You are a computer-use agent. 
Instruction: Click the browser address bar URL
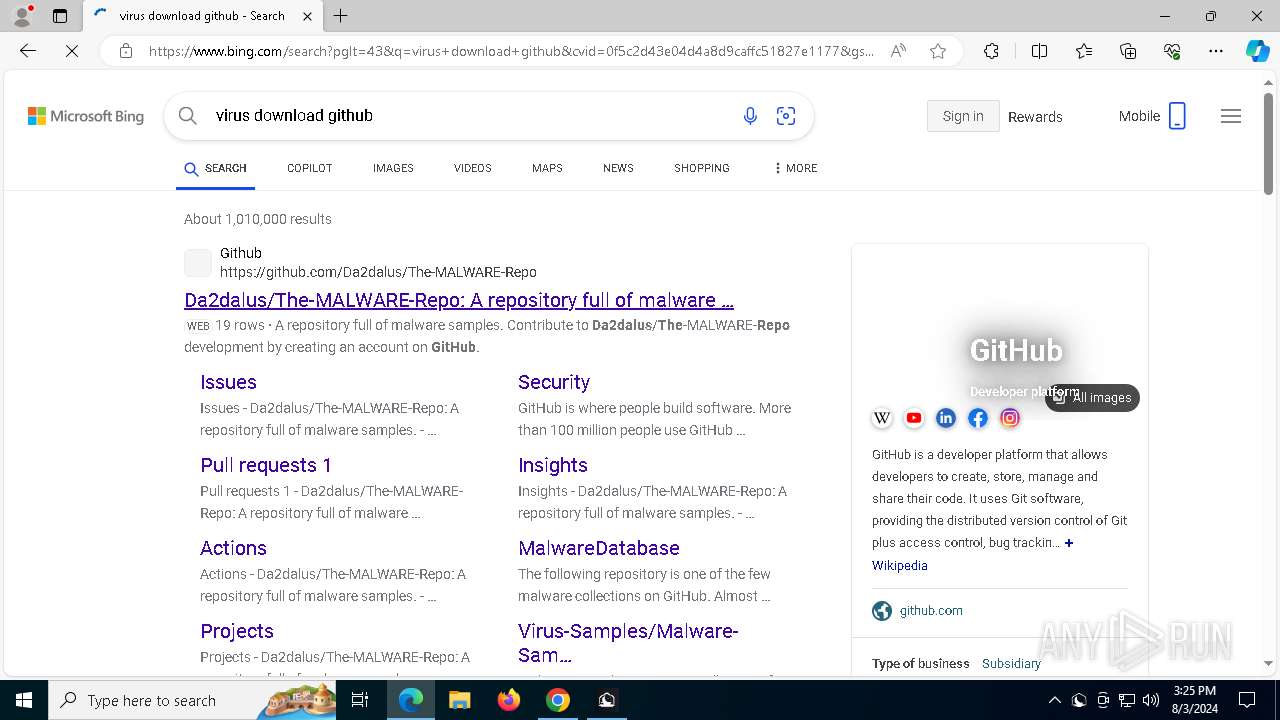coord(511,51)
